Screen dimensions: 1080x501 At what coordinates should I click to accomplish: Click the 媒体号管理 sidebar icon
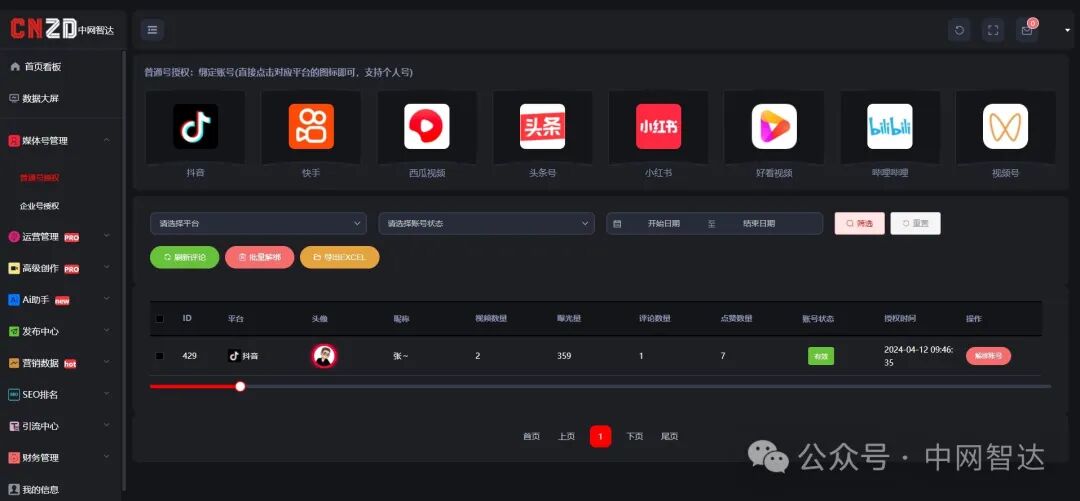click(x=14, y=141)
